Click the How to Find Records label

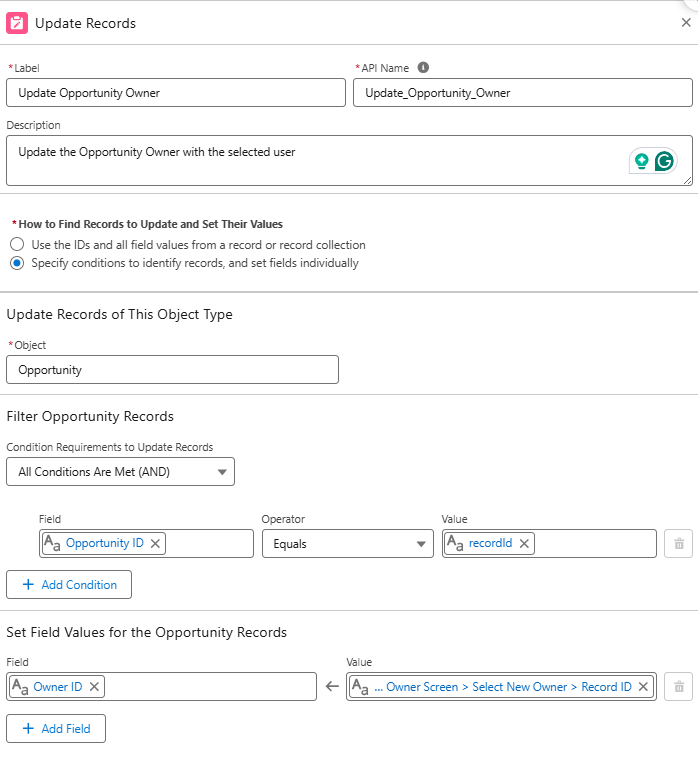point(150,224)
